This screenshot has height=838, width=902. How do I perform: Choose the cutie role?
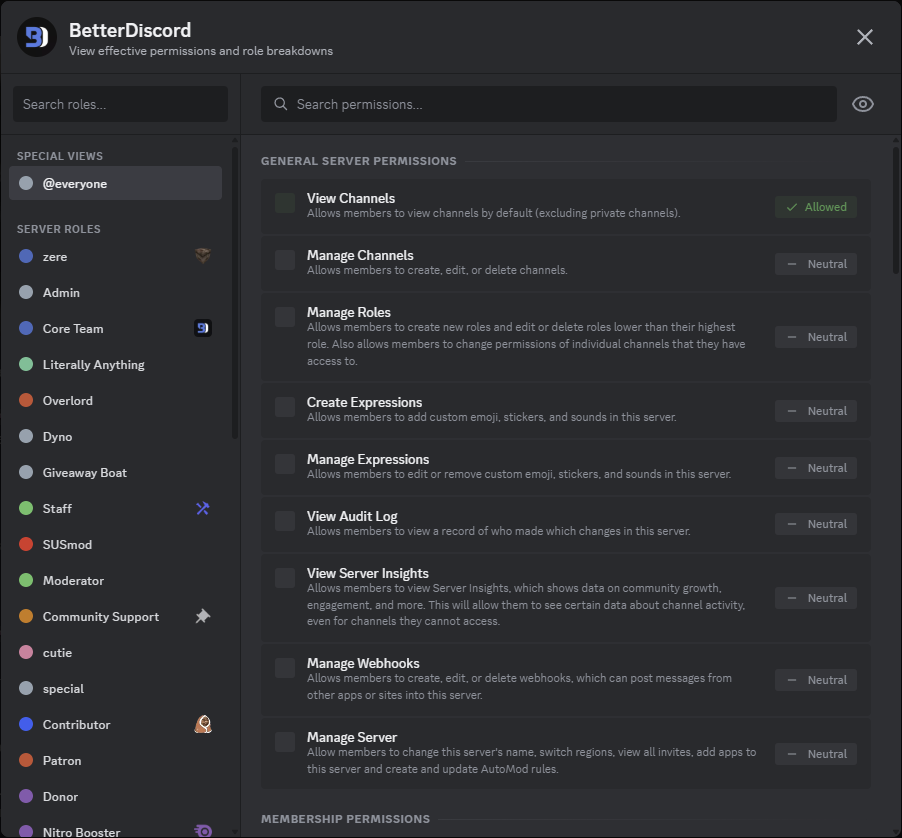tap(116, 653)
